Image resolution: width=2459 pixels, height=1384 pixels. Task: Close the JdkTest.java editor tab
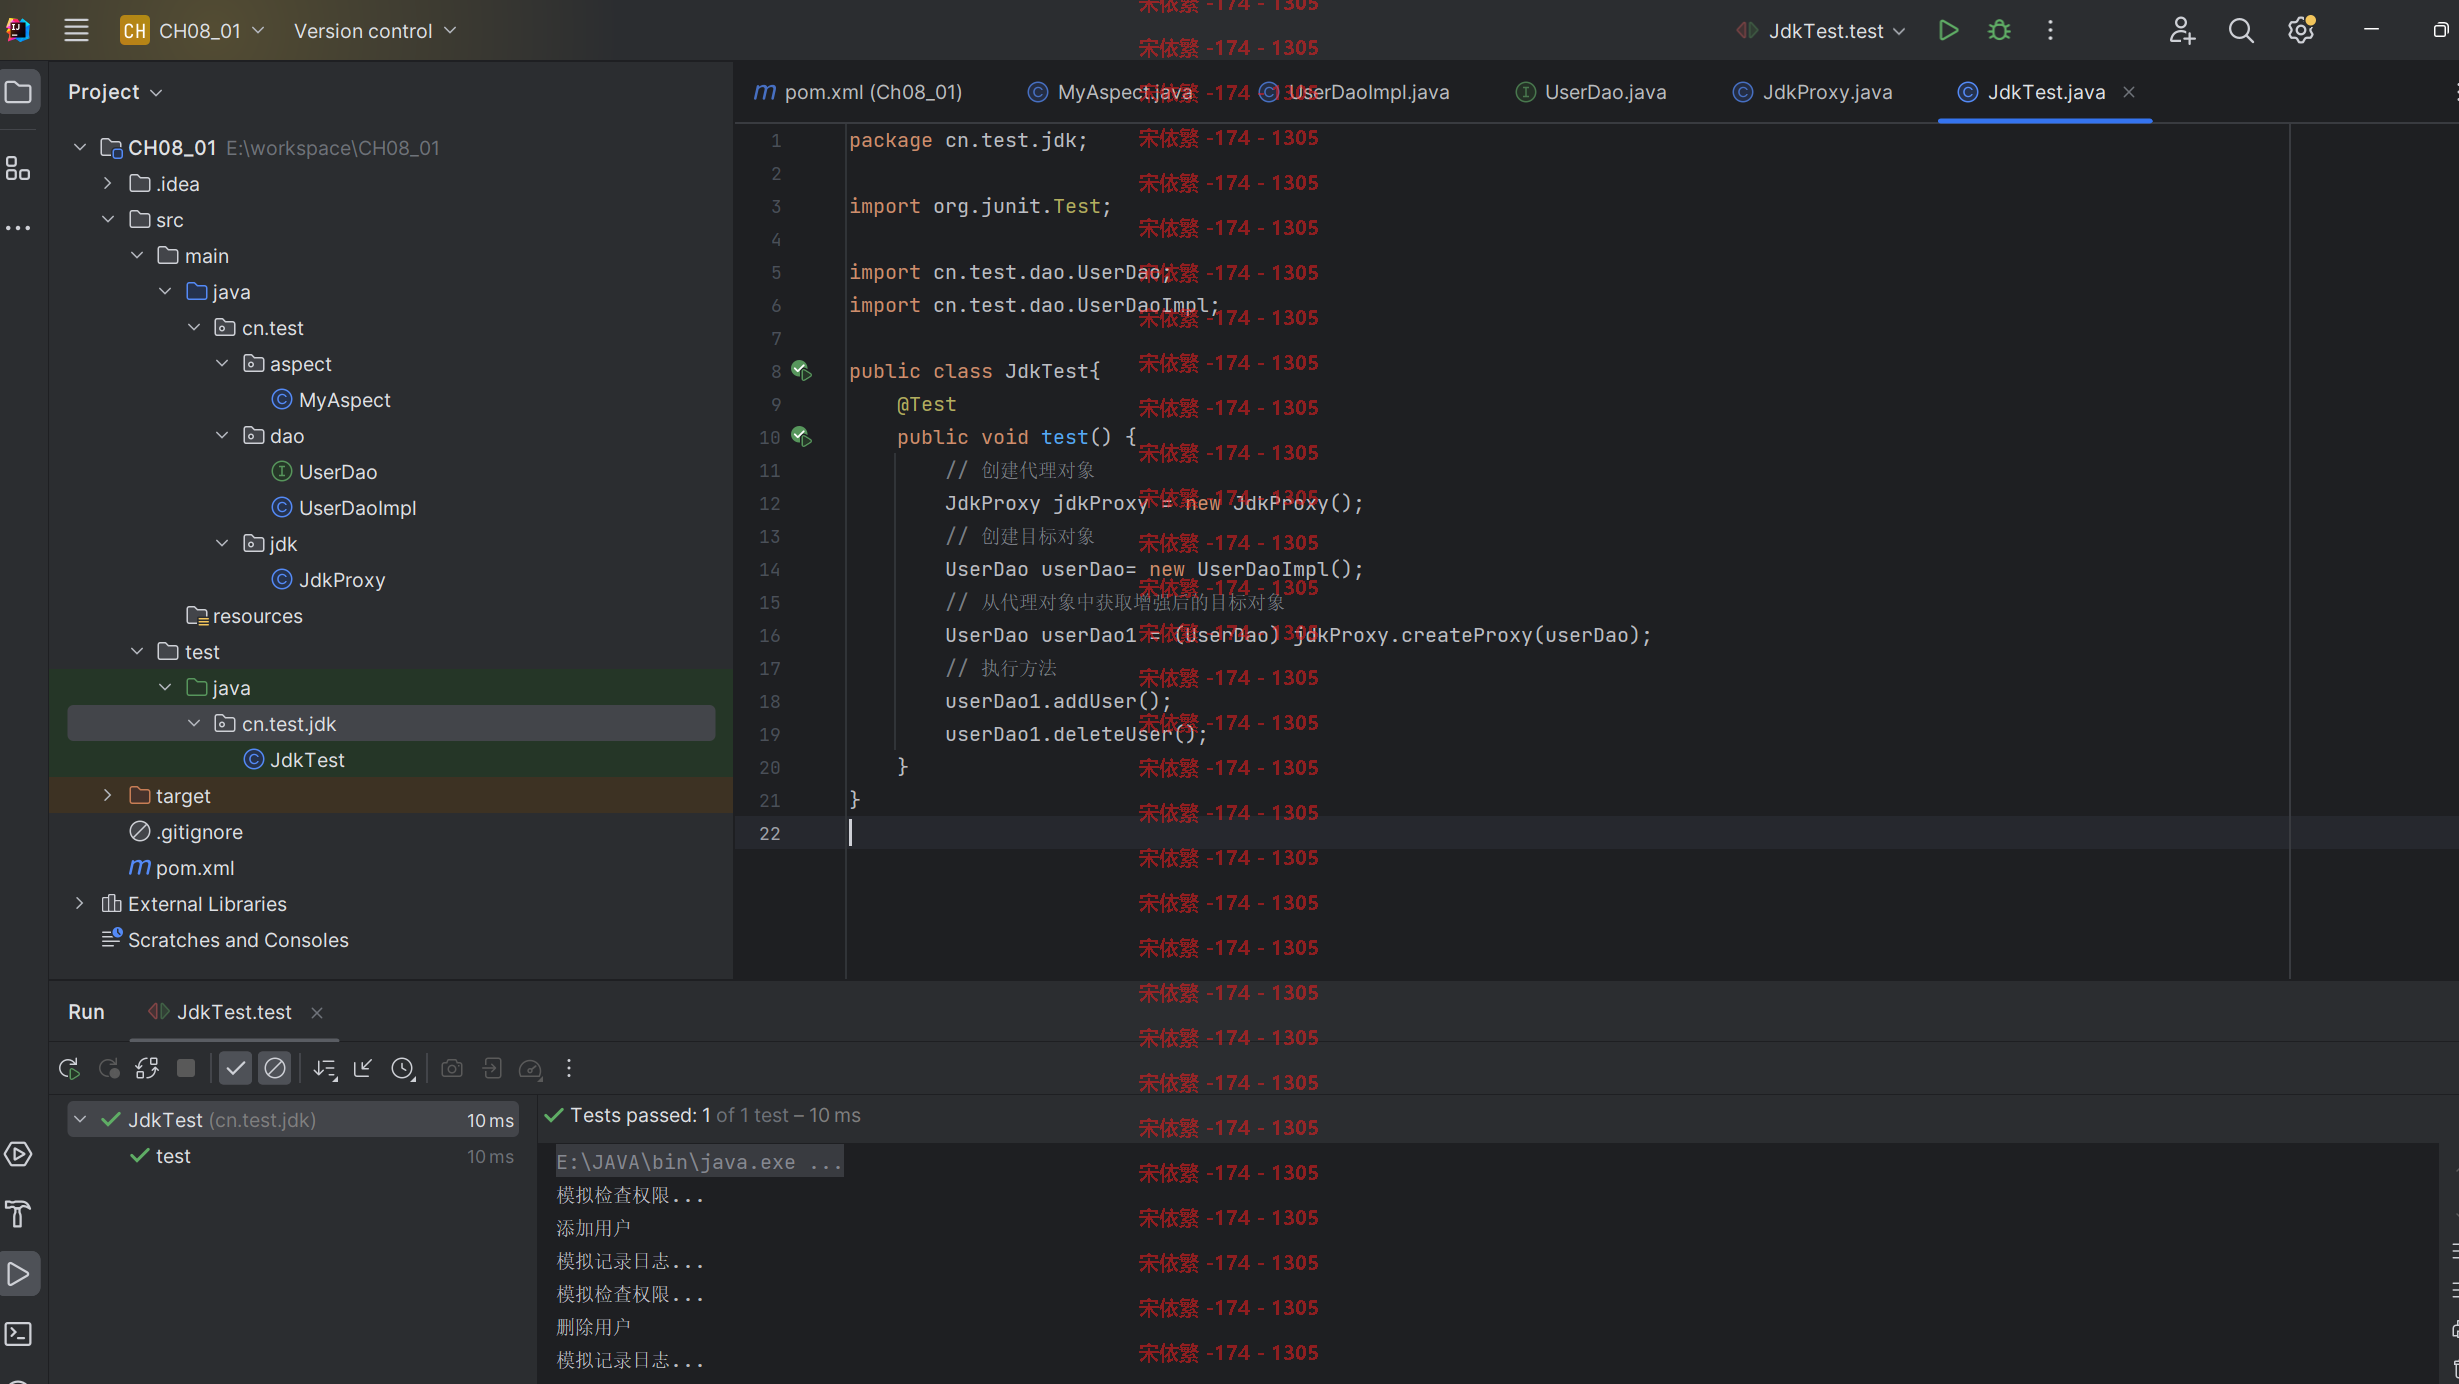click(x=2129, y=92)
